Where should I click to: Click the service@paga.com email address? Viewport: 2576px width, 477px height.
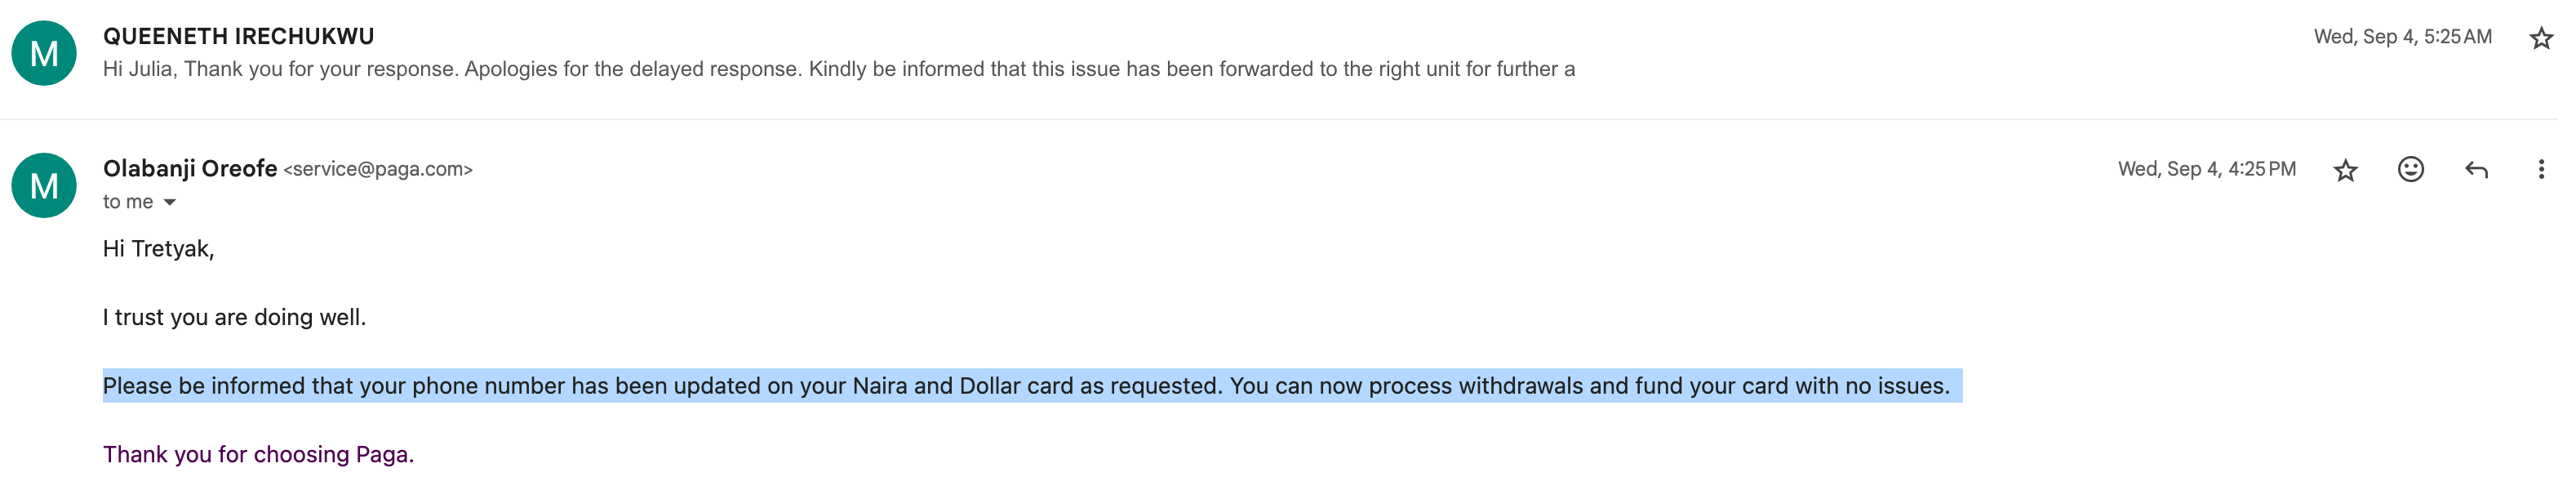[x=378, y=169]
